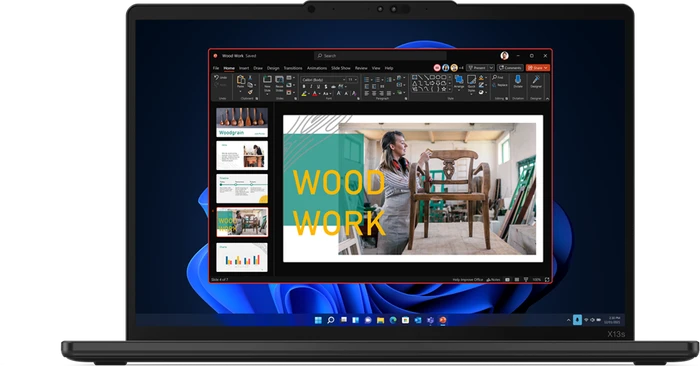
Task: Launch Microsoft Edge from taskbar
Action: click(x=393, y=320)
